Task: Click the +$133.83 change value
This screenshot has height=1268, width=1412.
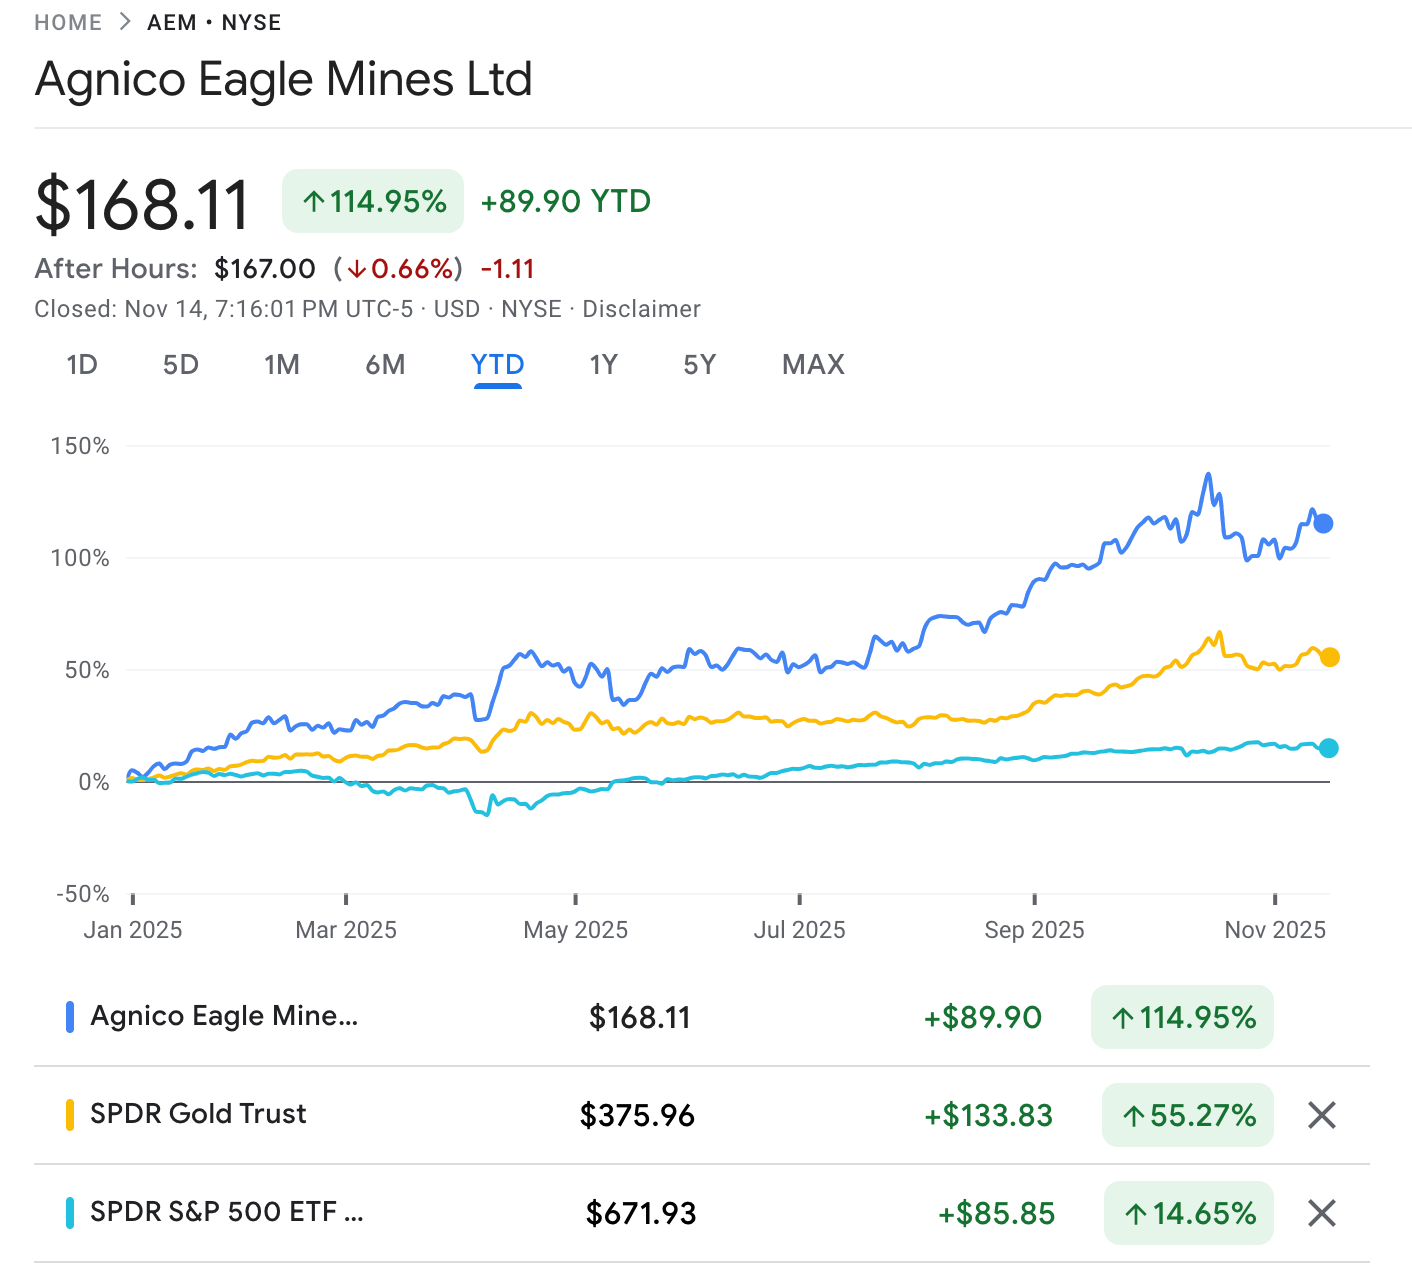Action: [988, 1115]
